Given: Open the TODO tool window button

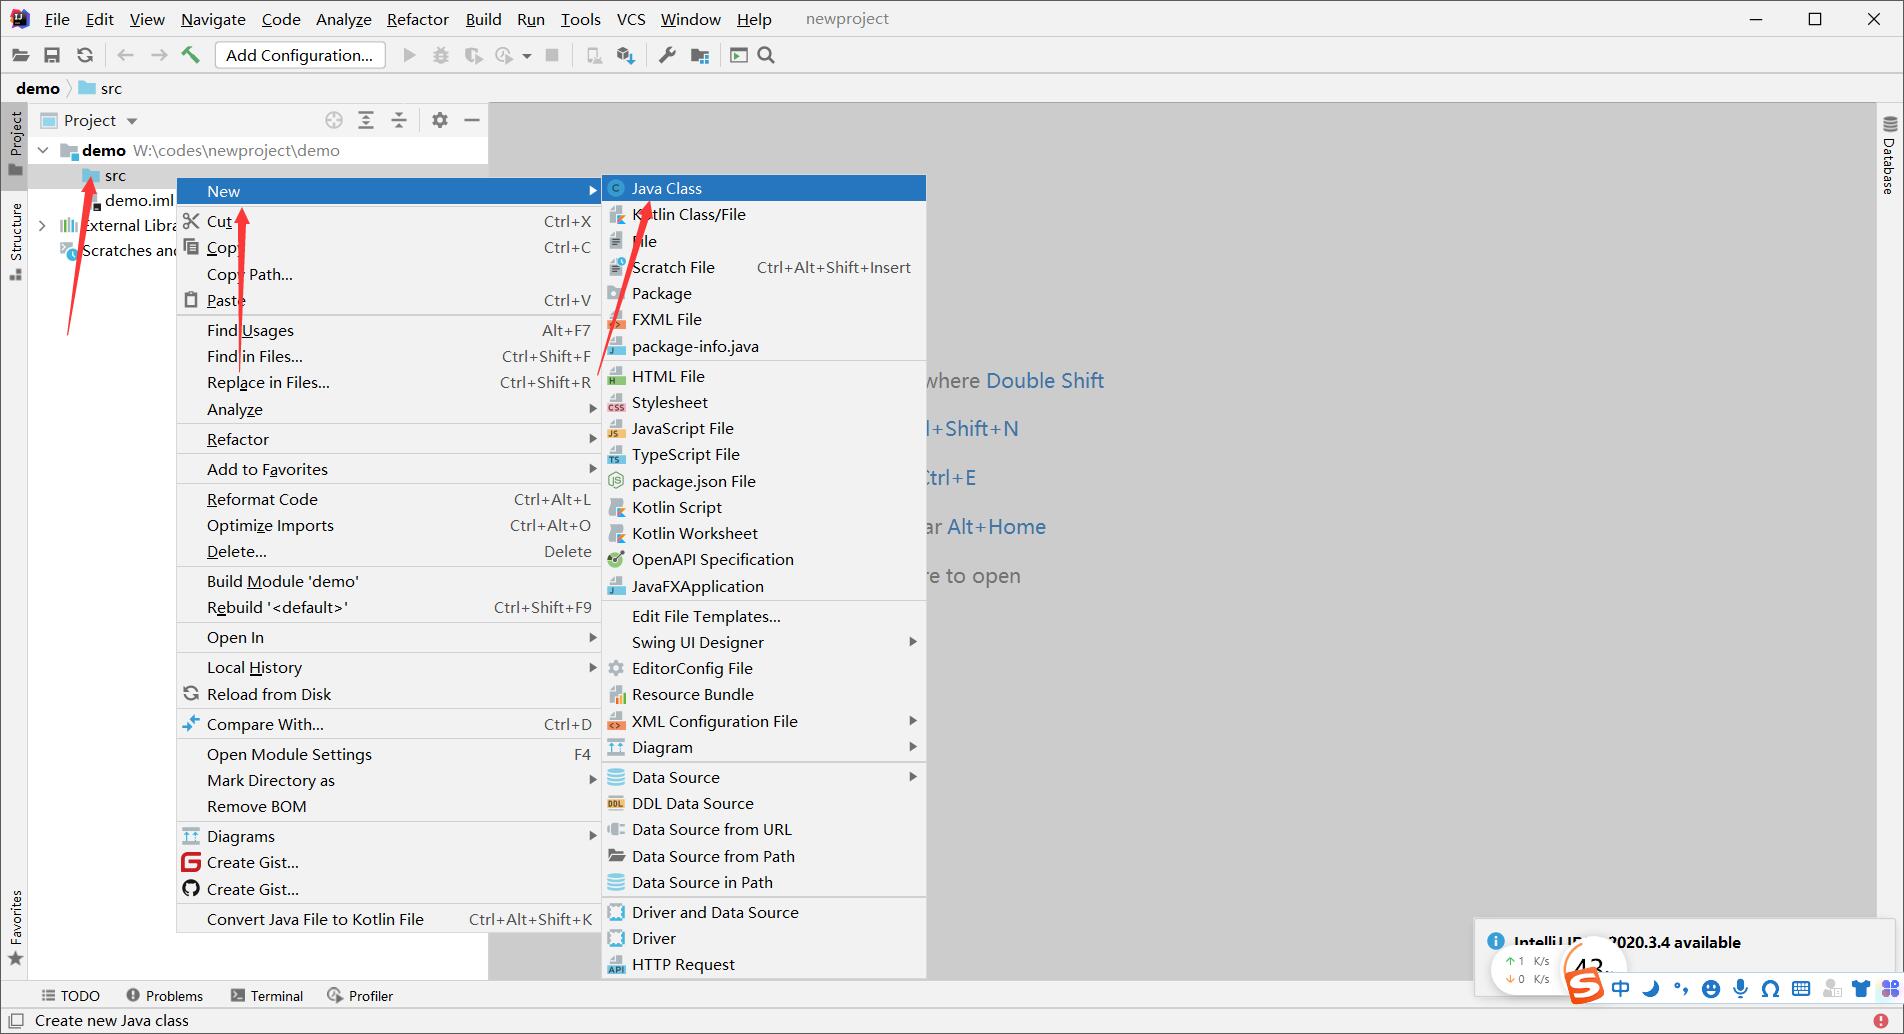Looking at the screenshot, I should point(71,996).
